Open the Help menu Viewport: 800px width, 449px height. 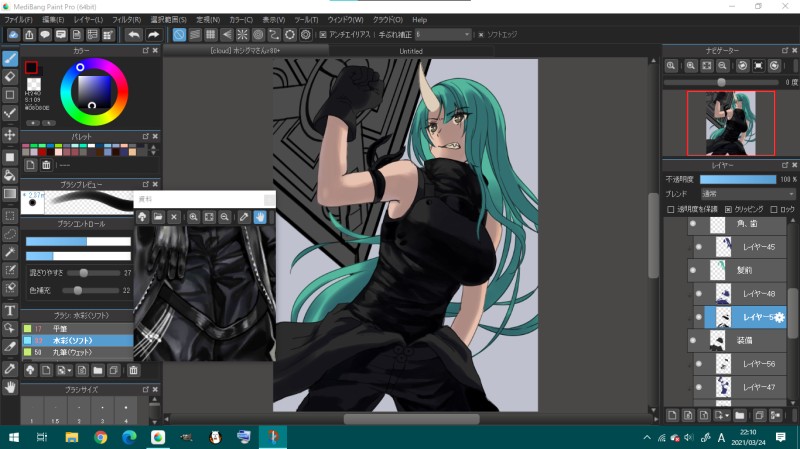(x=419, y=20)
